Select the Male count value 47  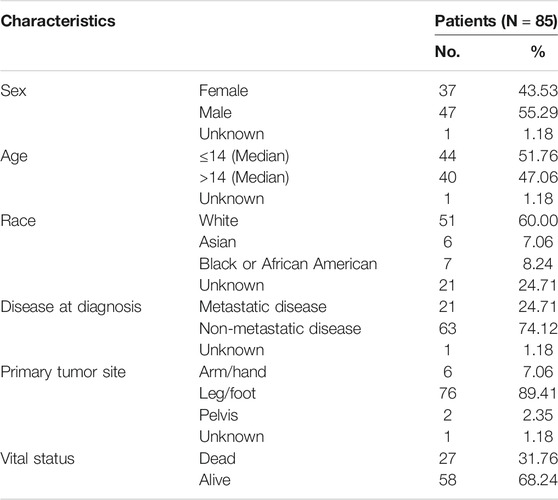coord(447,112)
